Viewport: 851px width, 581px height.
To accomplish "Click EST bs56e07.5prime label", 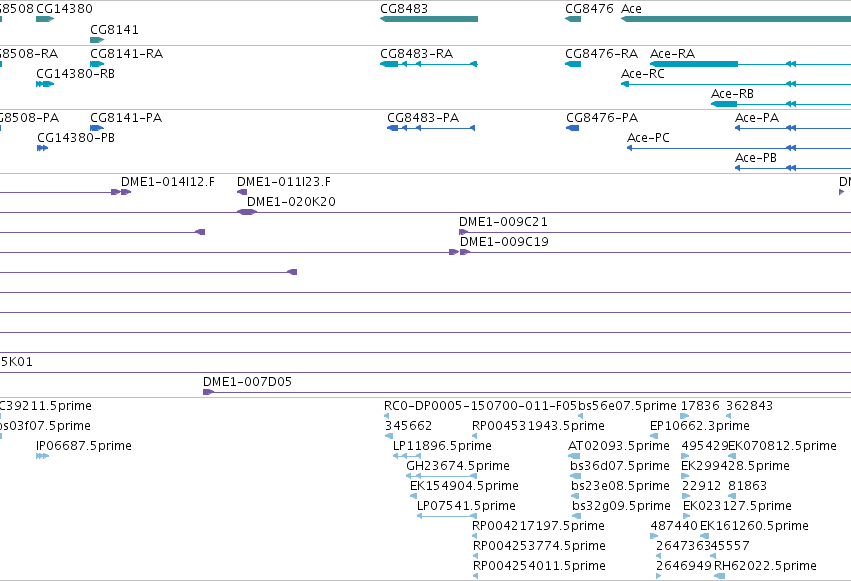I will (x=627, y=406).
